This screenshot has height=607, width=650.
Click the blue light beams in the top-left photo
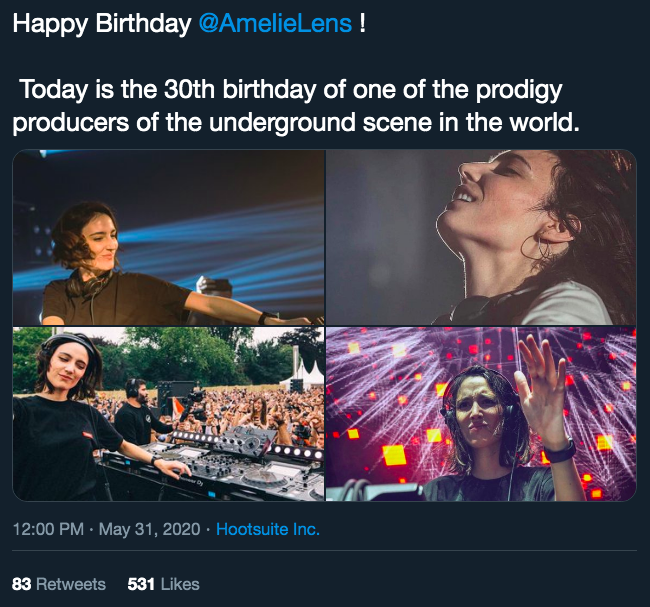coord(230,240)
